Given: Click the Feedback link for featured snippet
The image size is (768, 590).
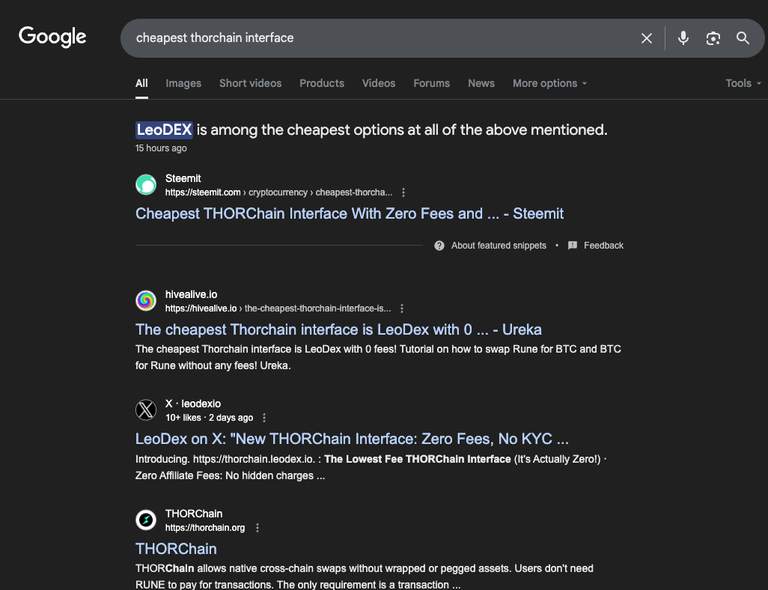Looking at the screenshot, I should 603,245.
